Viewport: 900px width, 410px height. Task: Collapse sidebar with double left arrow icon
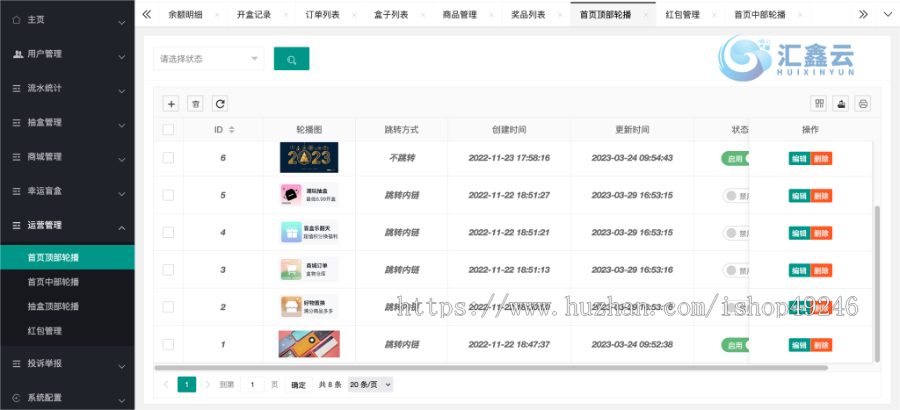[147, 15]
